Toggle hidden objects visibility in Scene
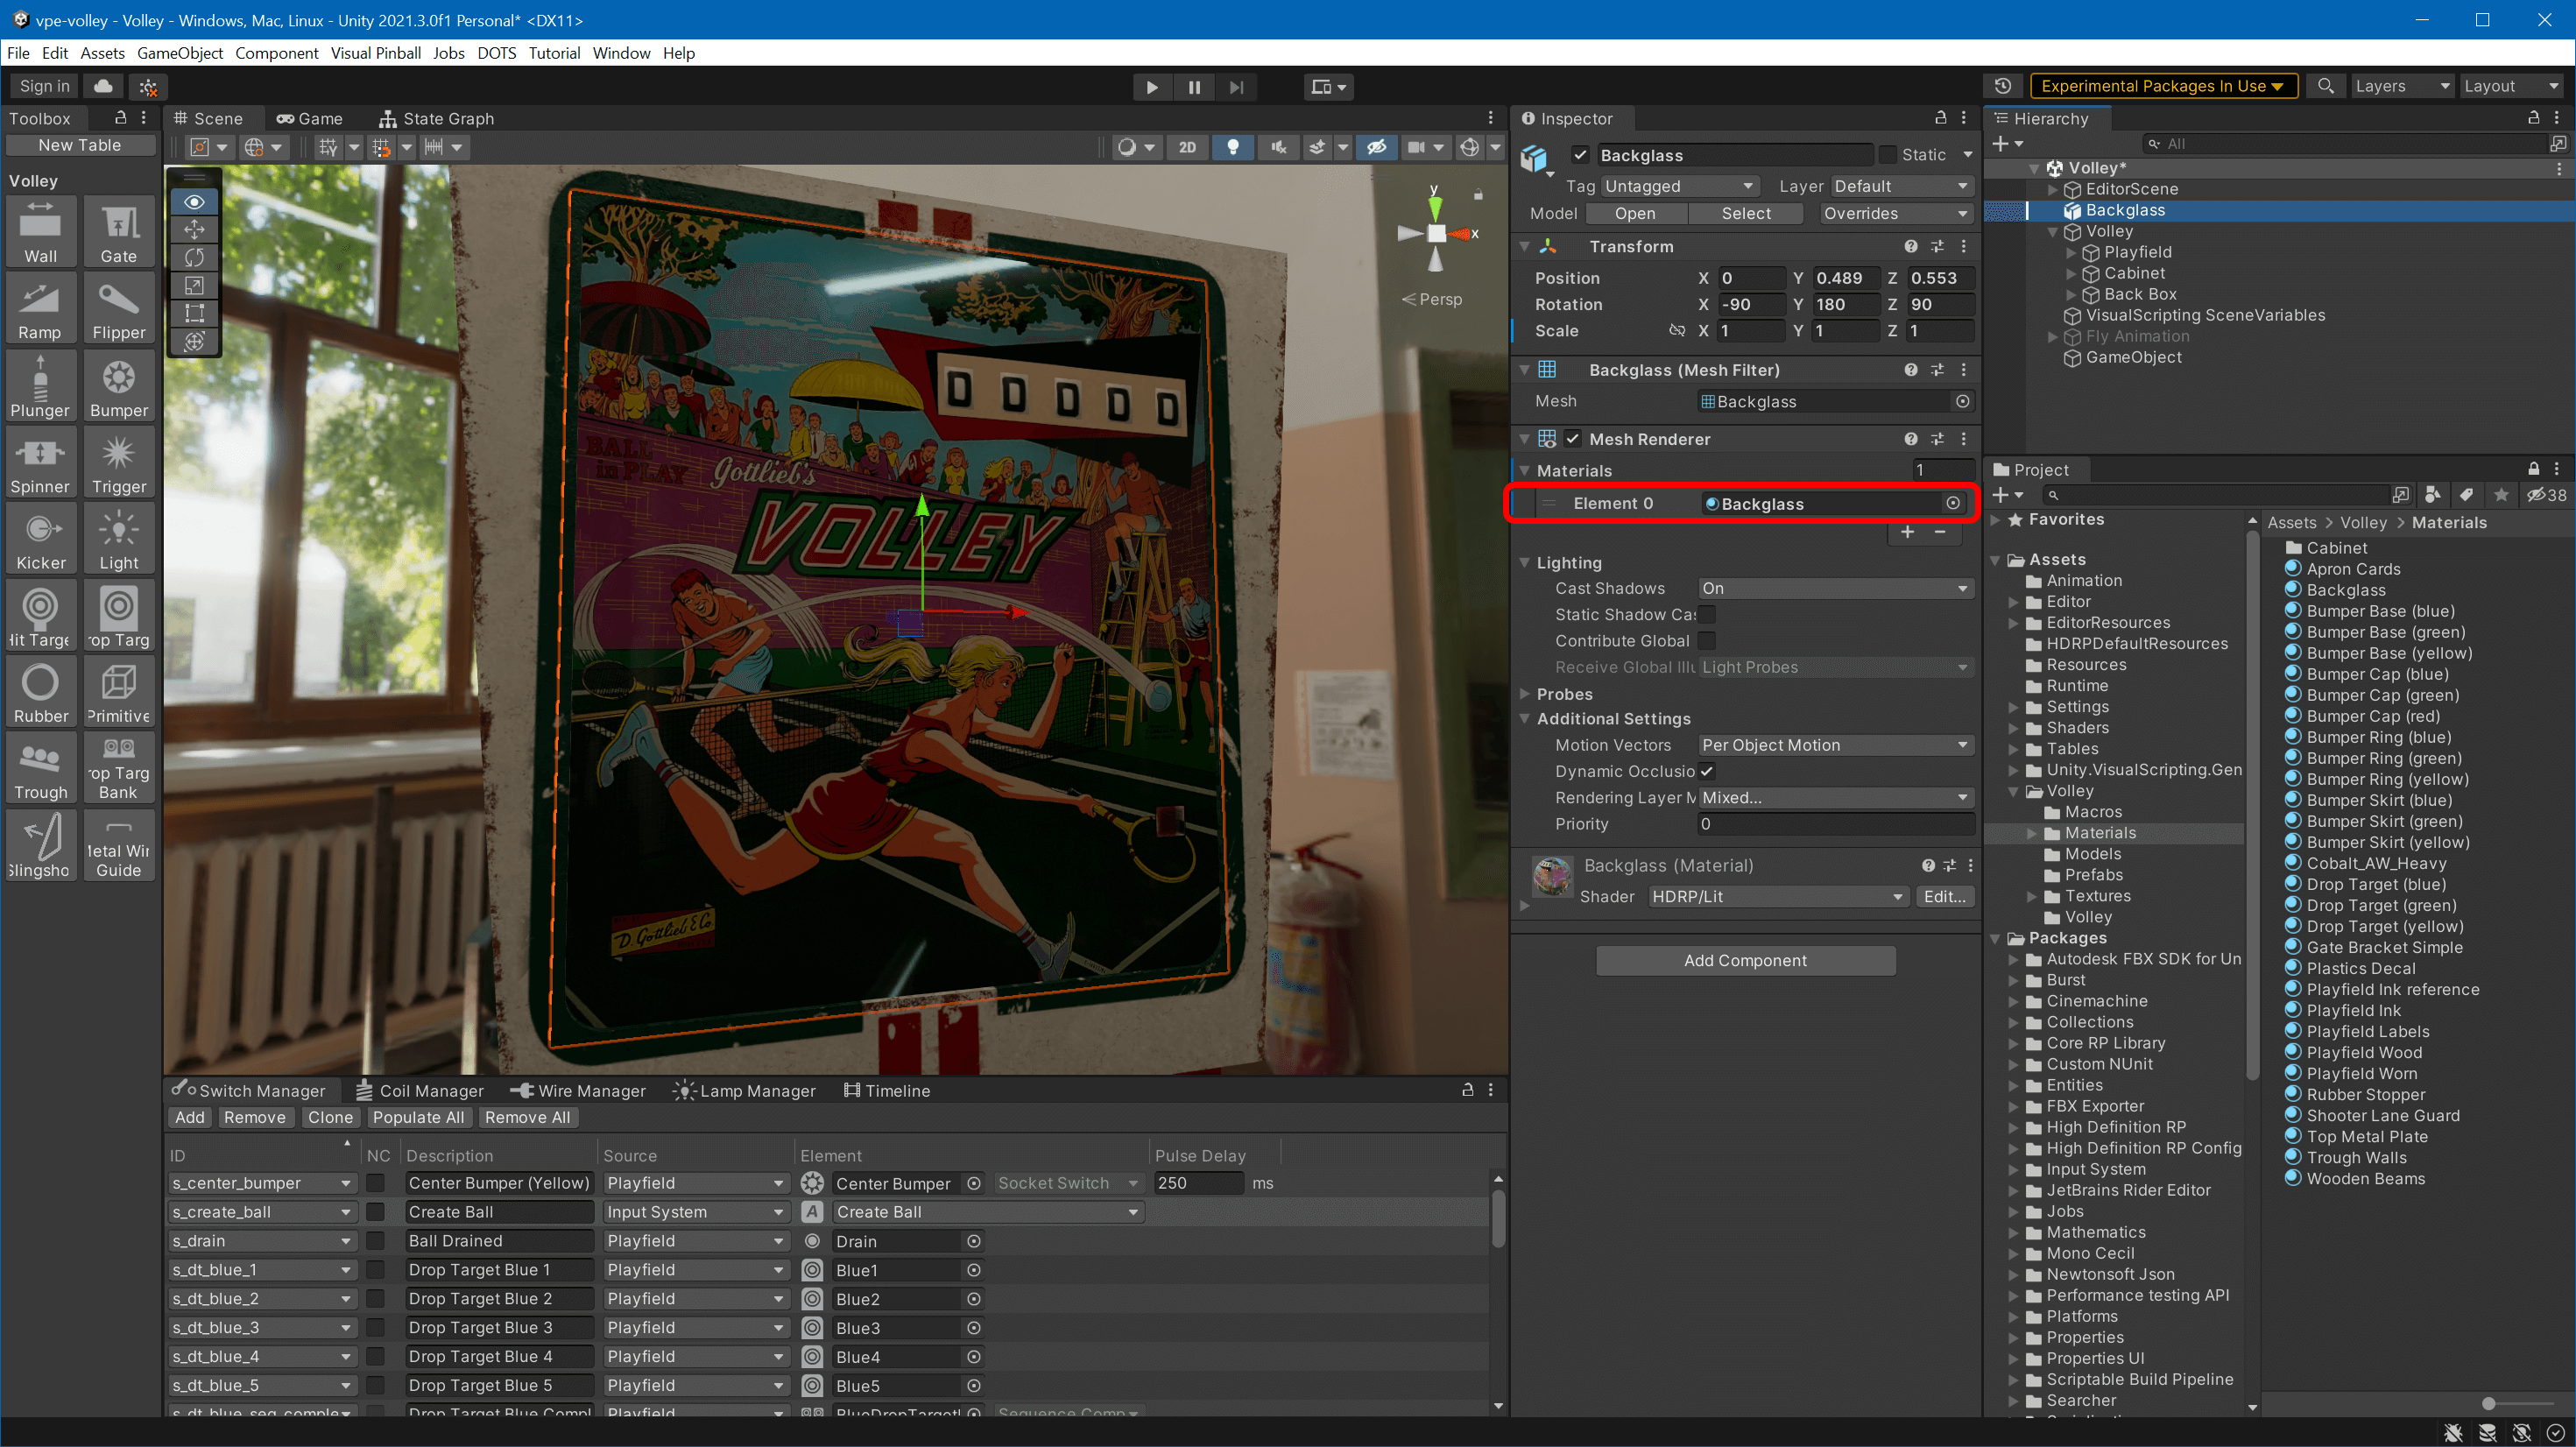The image size is (2576, 1447). click(1376, 147)
